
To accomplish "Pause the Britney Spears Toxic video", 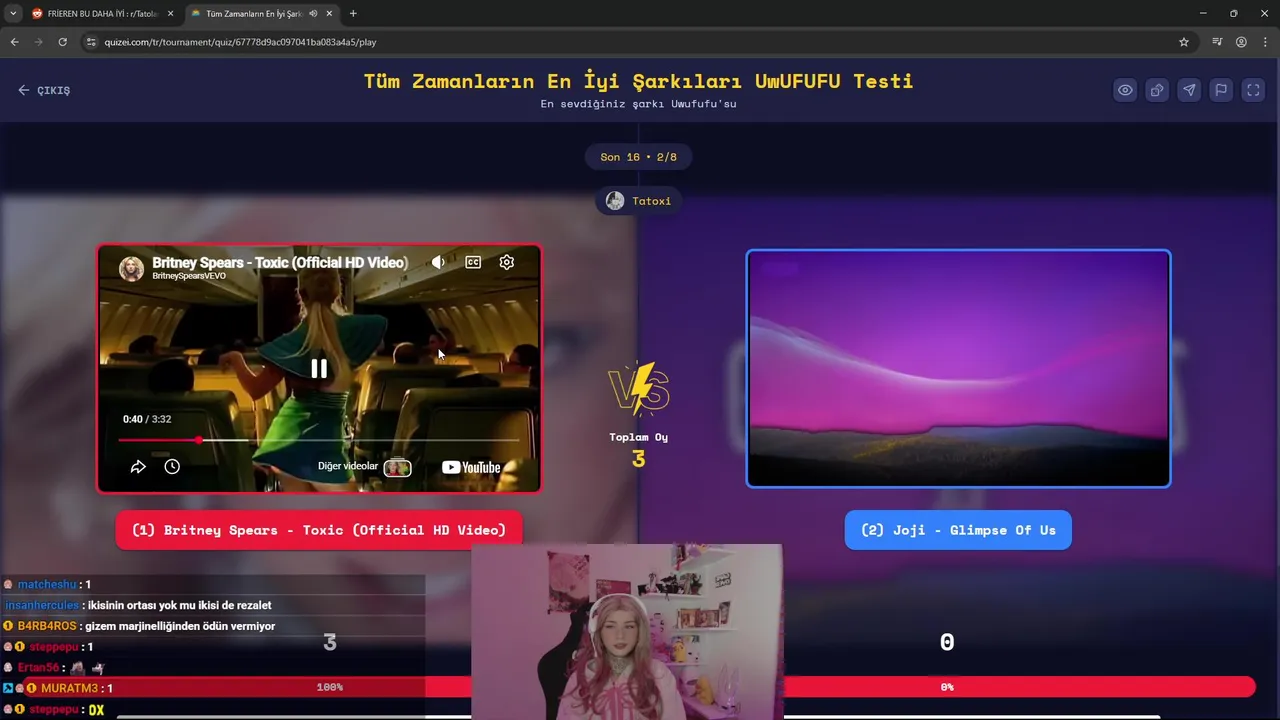I will pyautogui.click(x=319, y=368).
